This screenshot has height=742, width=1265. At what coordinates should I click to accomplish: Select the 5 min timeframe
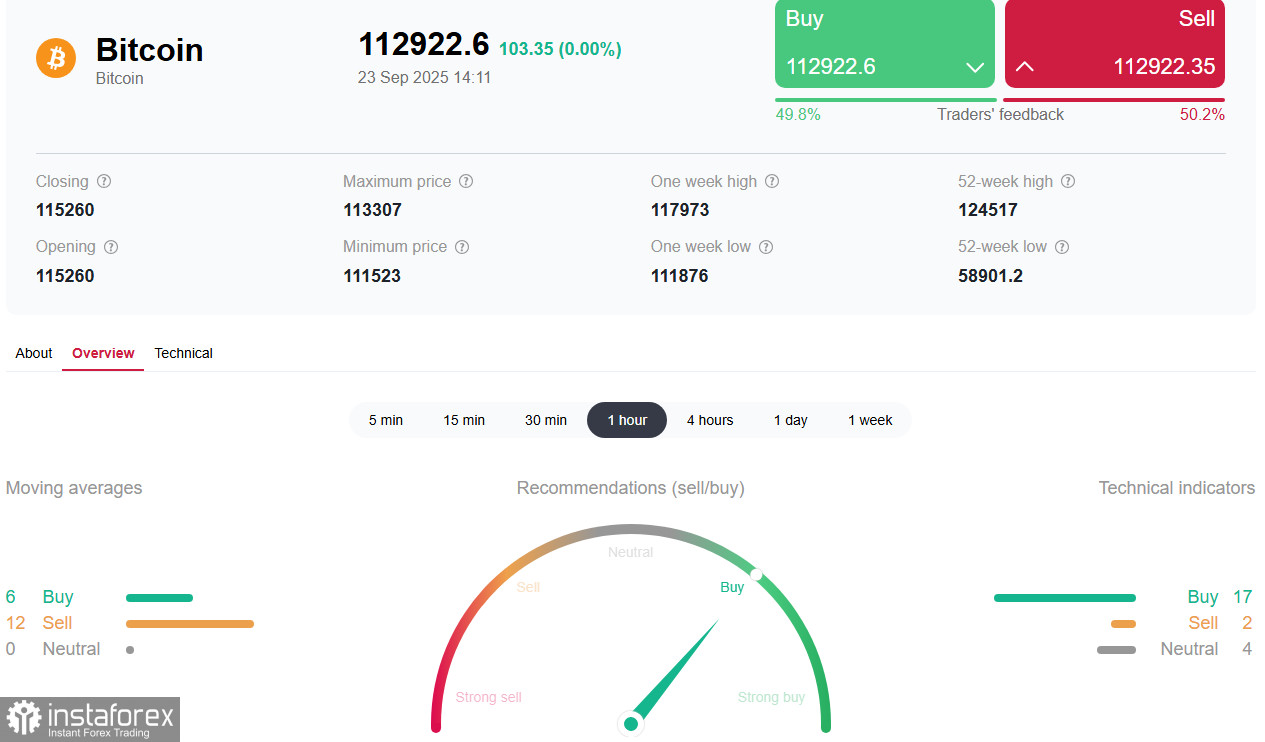tap(386, 420)
